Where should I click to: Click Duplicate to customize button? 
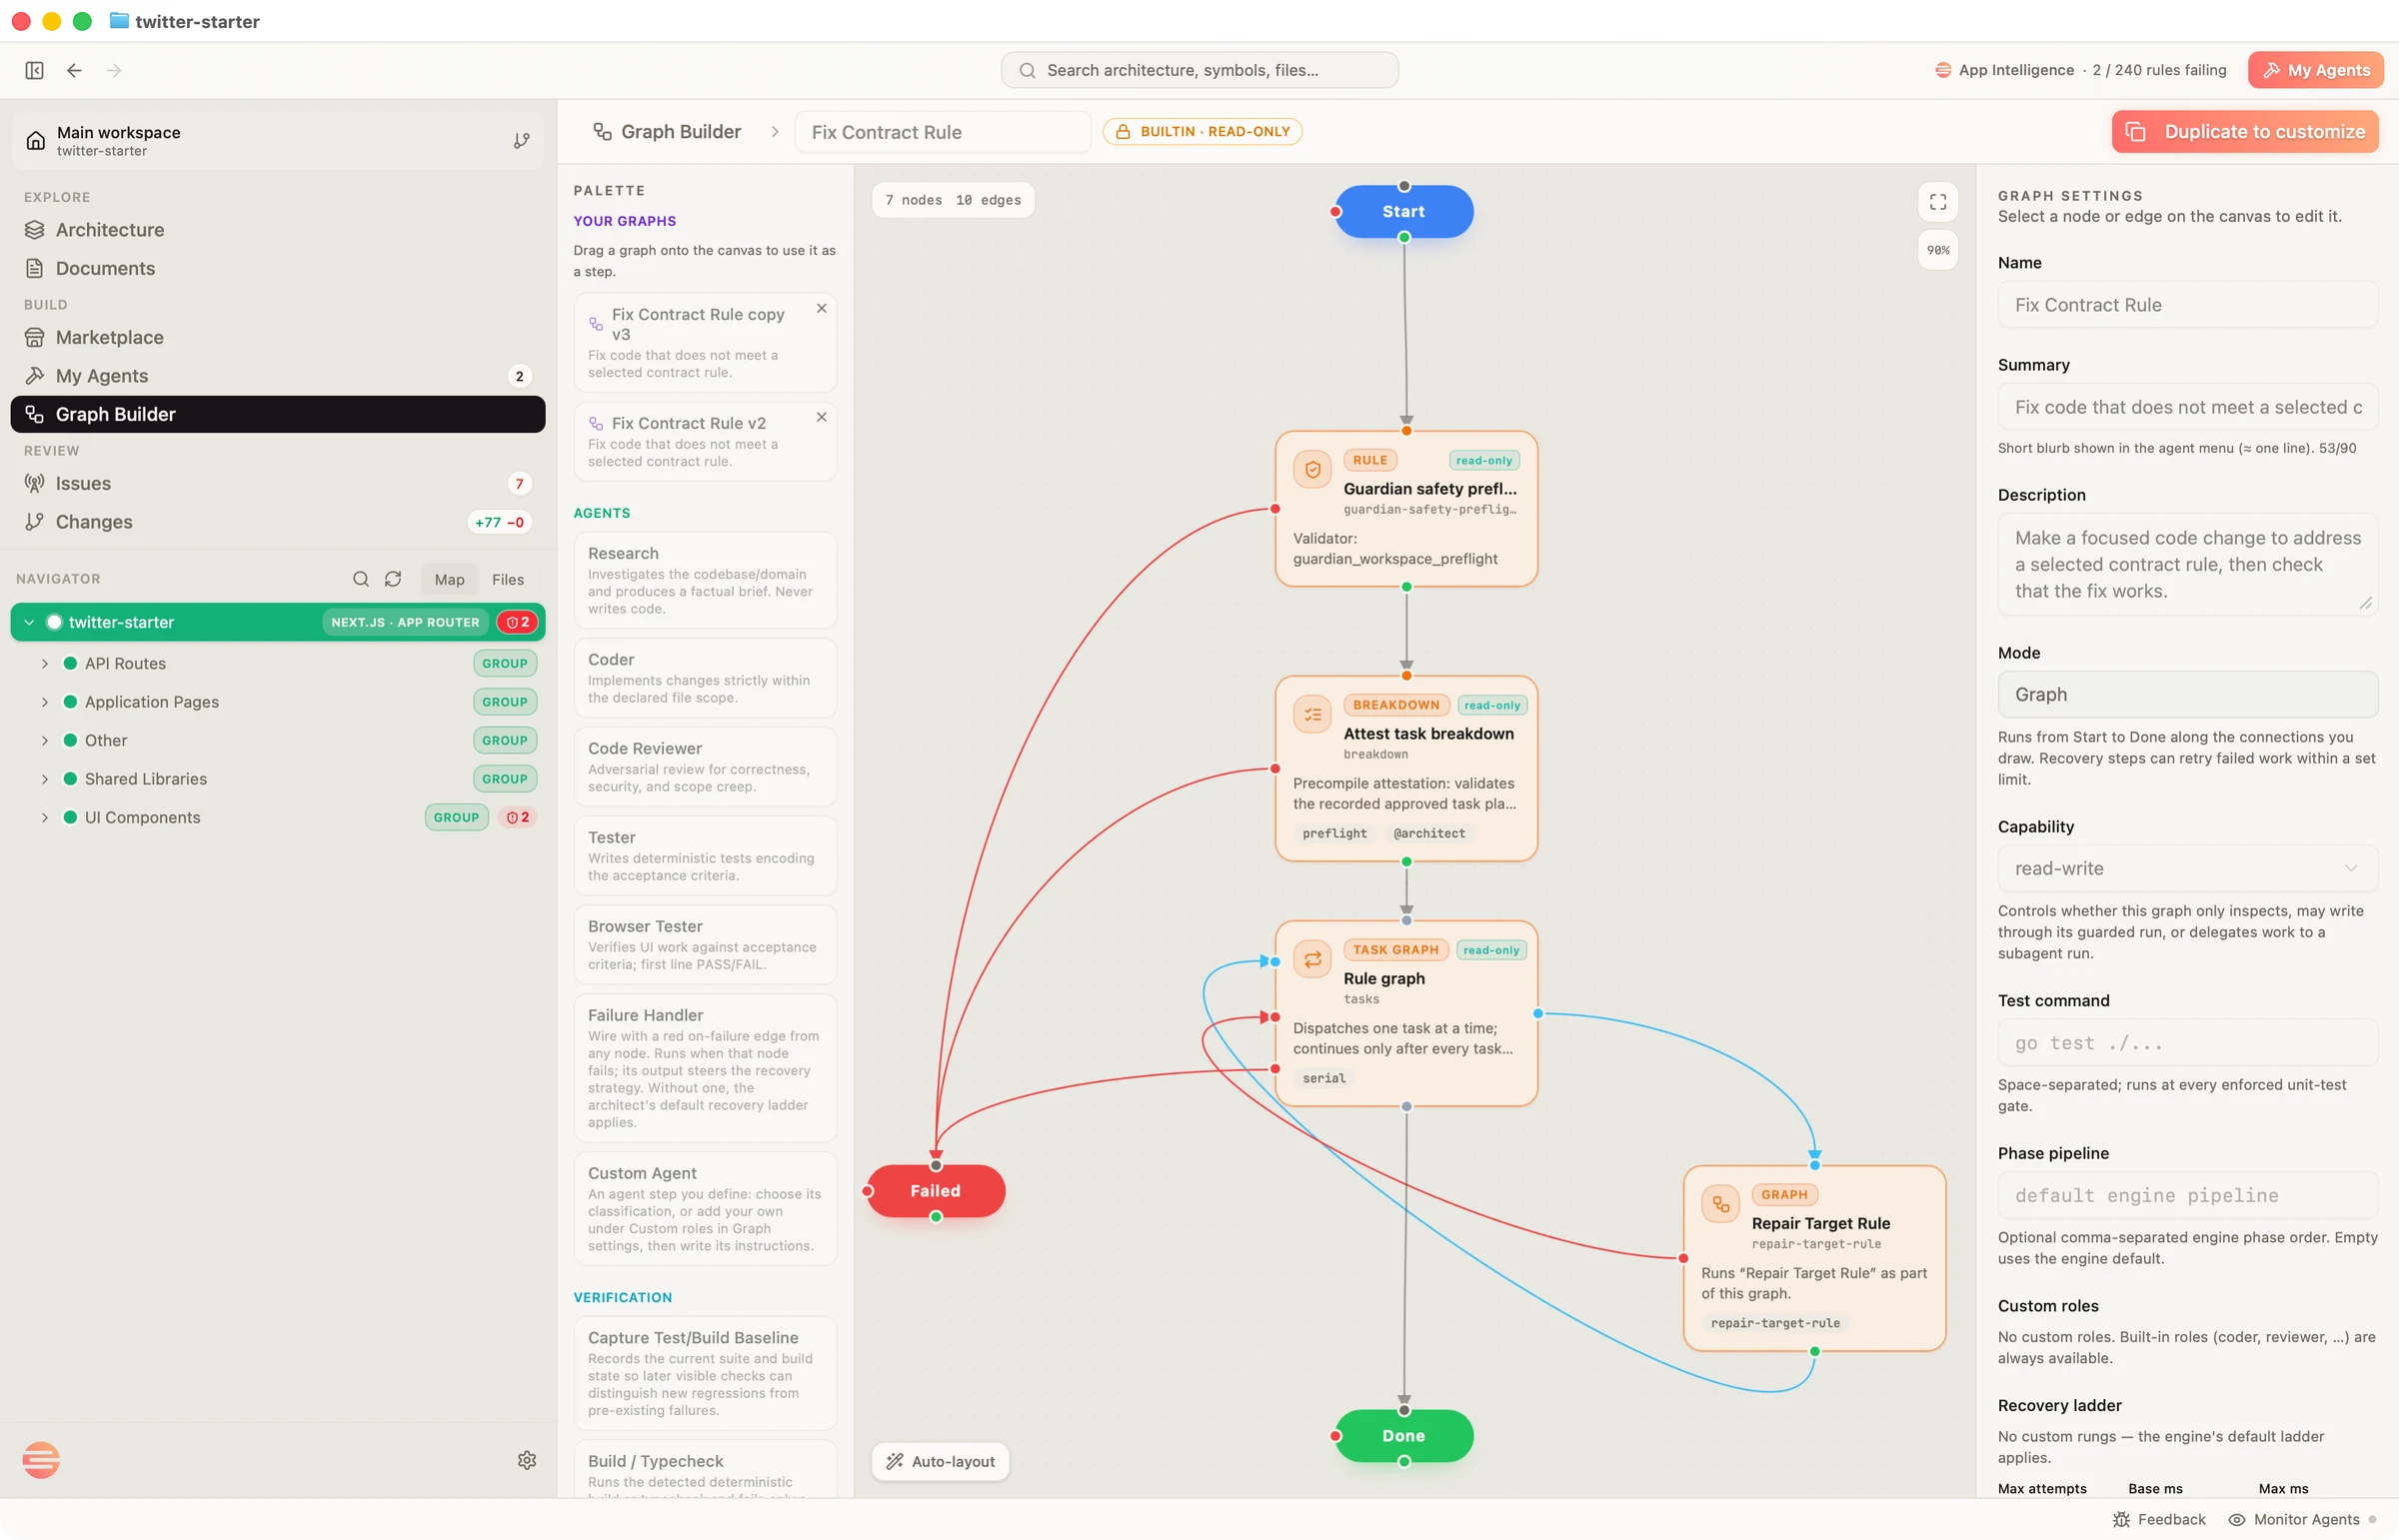[2244, 132]
